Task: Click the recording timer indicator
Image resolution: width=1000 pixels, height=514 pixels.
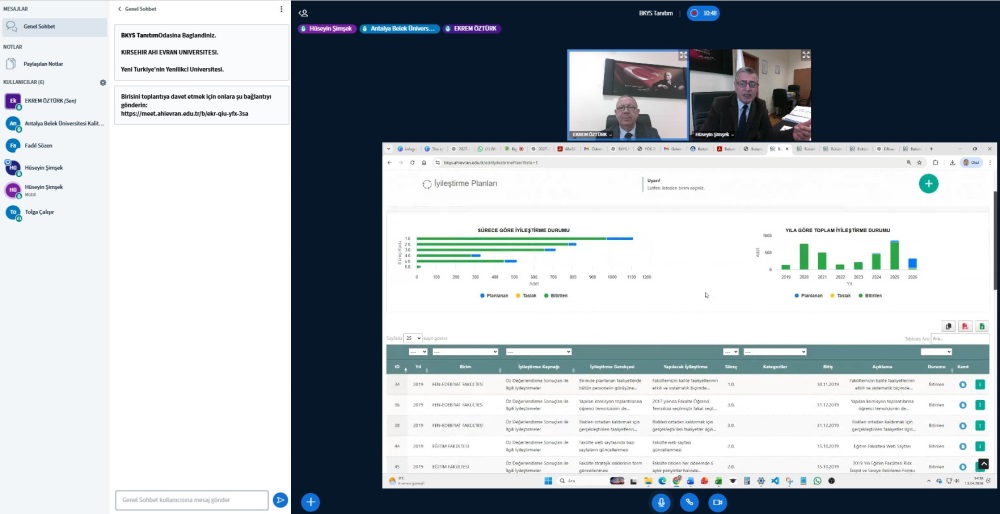Action: pos(703,13)
